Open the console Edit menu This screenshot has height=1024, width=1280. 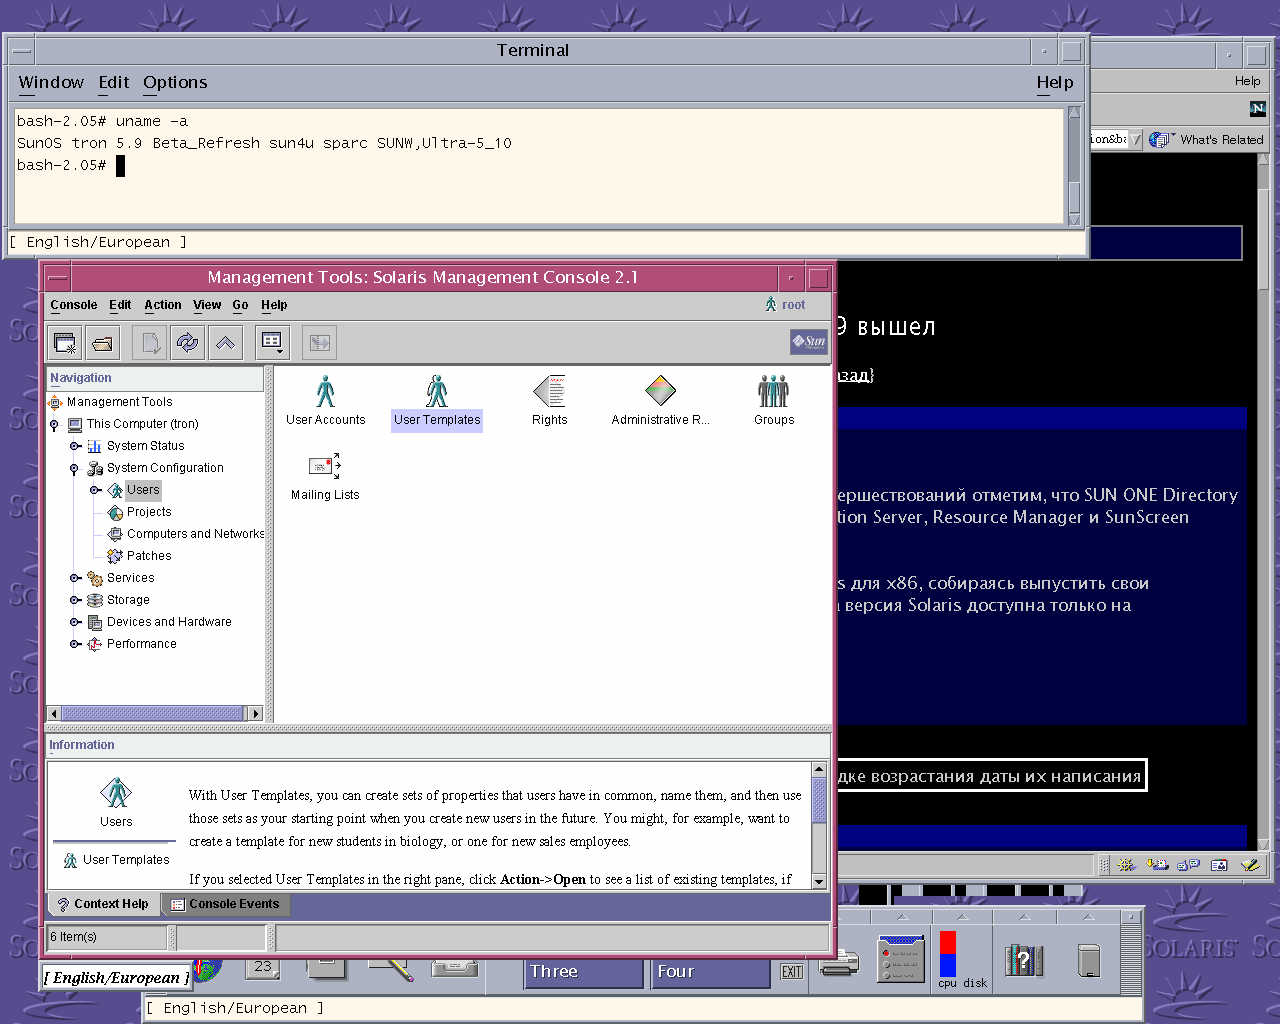coord(120,305)
